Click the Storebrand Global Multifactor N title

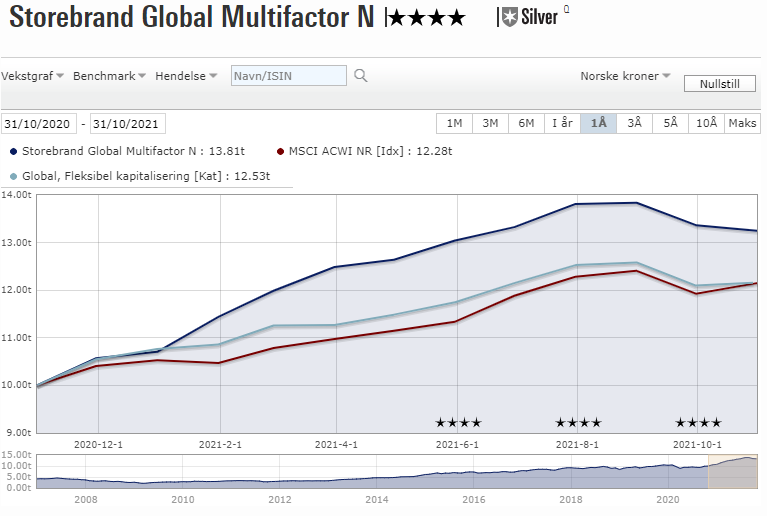pyautogui.click(x=192, y=17)
